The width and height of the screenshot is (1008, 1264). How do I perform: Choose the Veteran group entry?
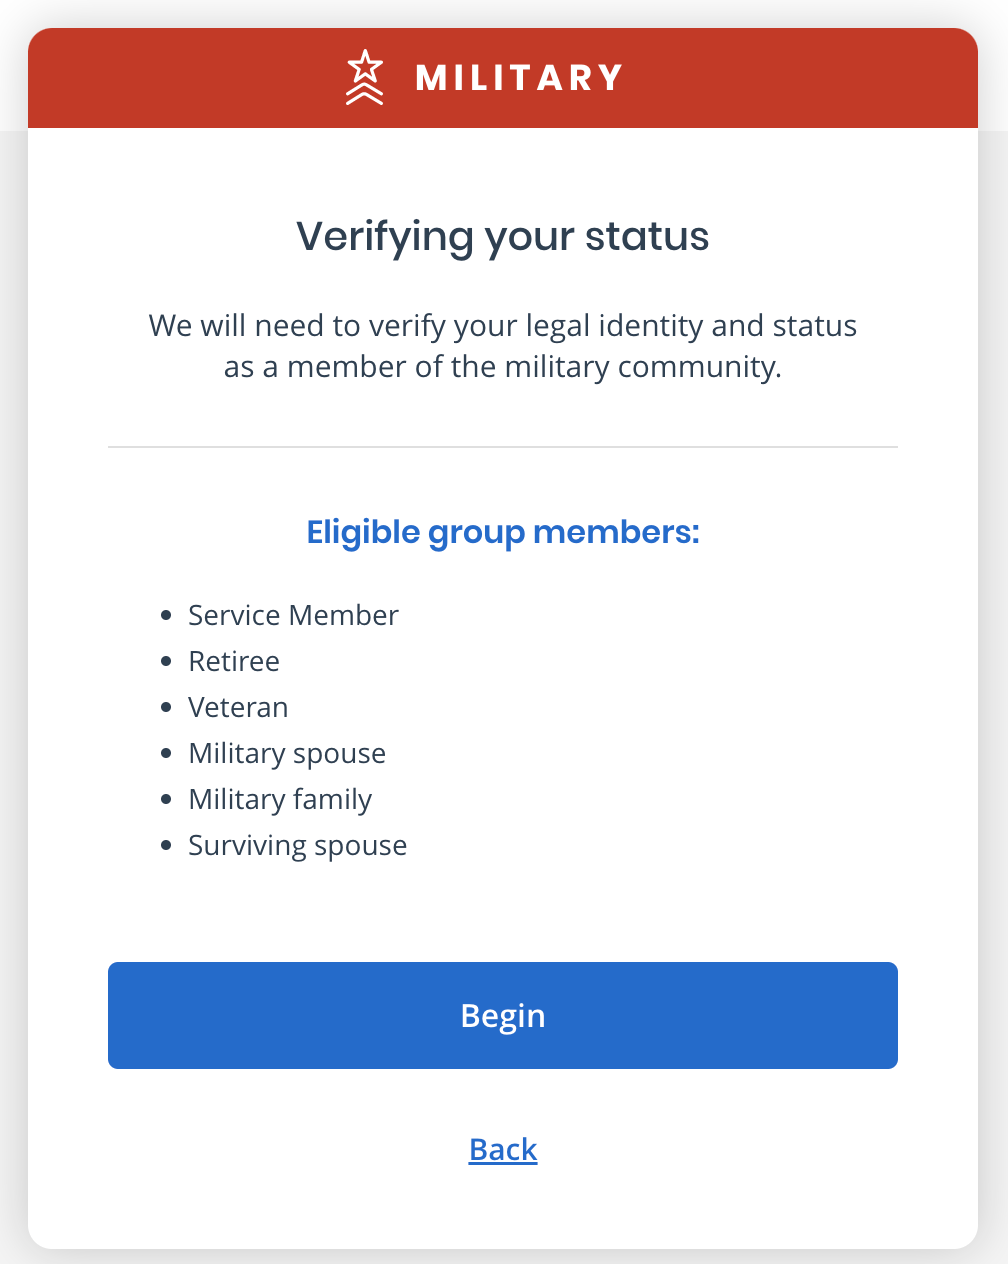click(238, 708)
